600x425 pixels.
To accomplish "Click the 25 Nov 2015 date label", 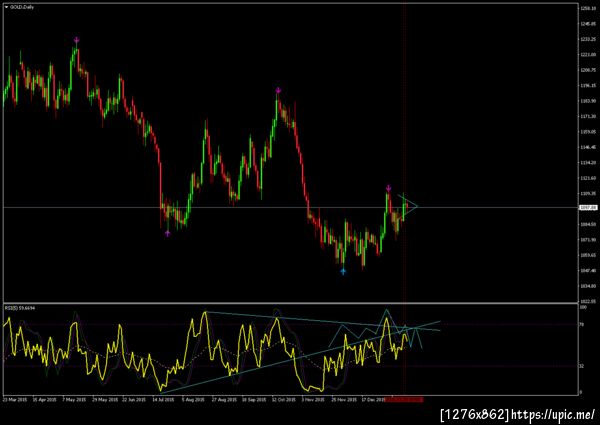I will 344,399.
